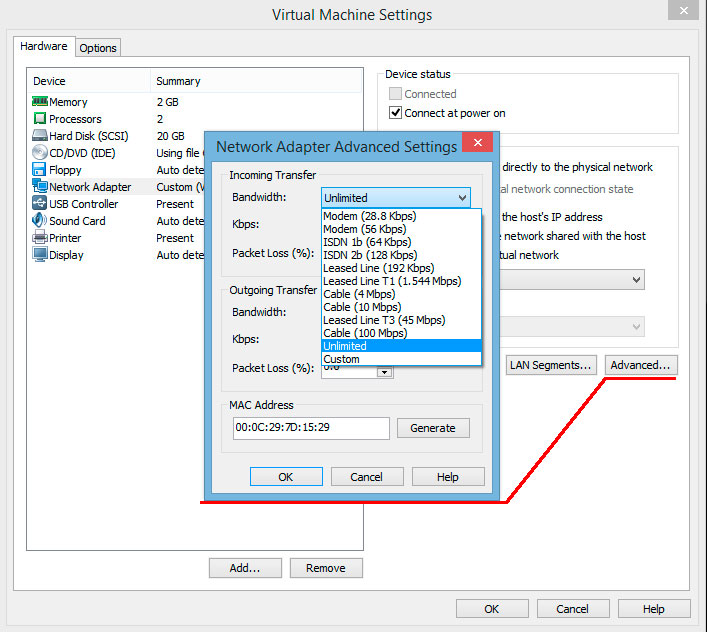This screenshot has height=632, width=707.
Task: Switch to the Hardware tab
Action: coord(44,46)
